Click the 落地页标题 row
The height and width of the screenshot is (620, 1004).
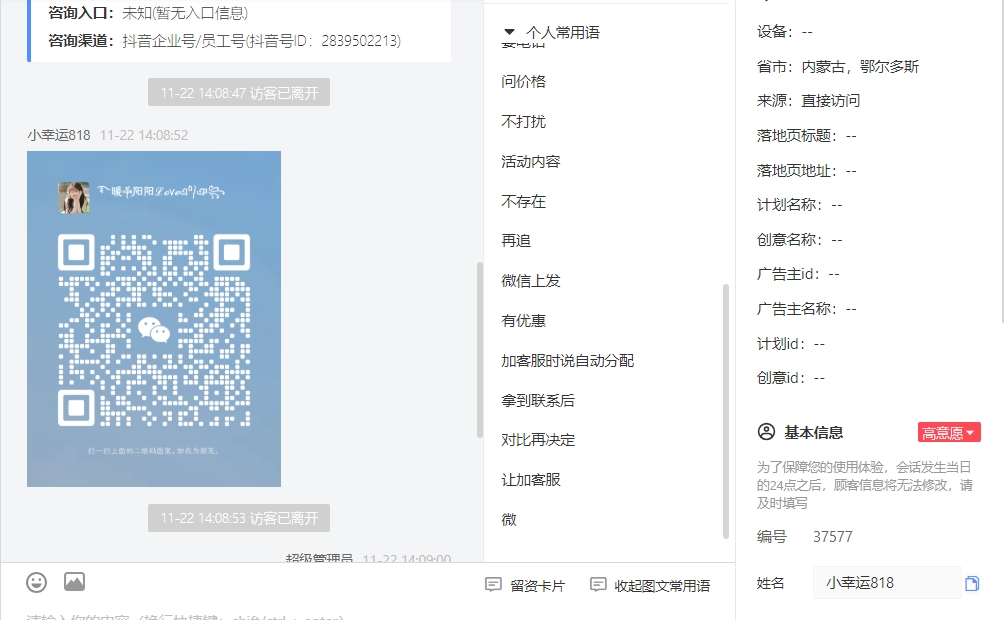tap(806, 136)
